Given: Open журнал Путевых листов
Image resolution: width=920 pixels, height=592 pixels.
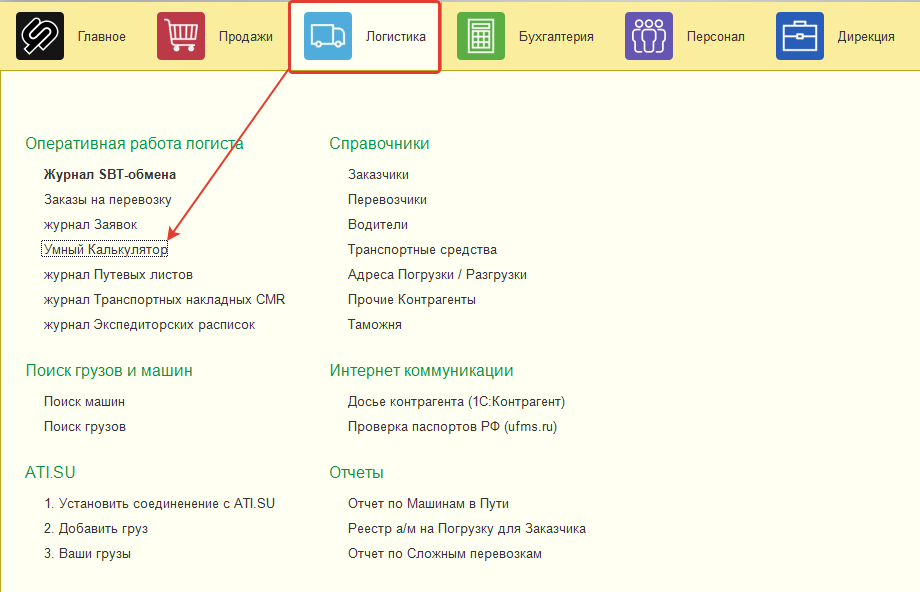Looking at the screenshot, I should pos(118,275).
